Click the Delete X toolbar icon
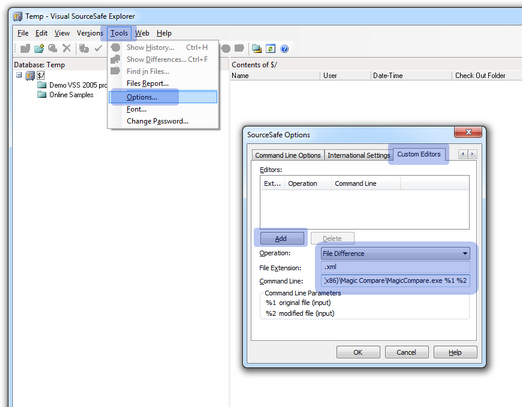The image size is (522, 407). (x=67, y=48)
